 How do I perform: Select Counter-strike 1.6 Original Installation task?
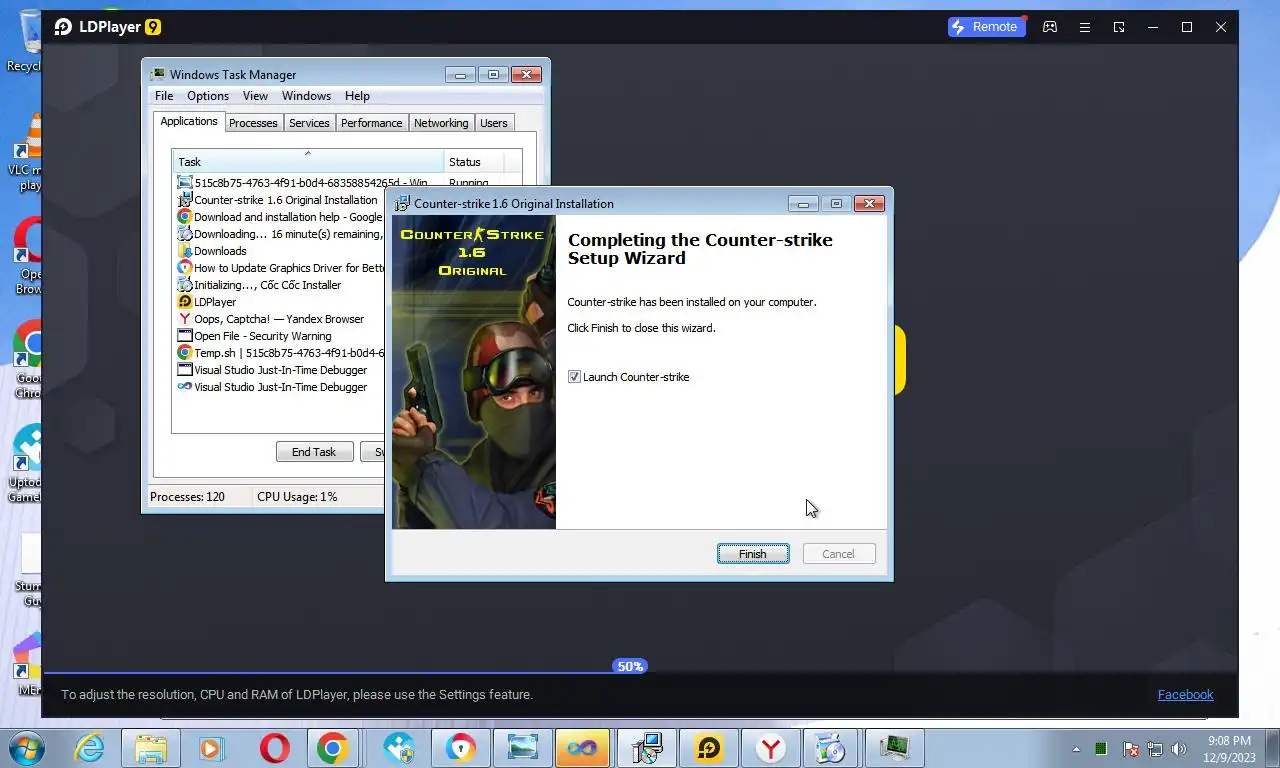pos(278,200)
